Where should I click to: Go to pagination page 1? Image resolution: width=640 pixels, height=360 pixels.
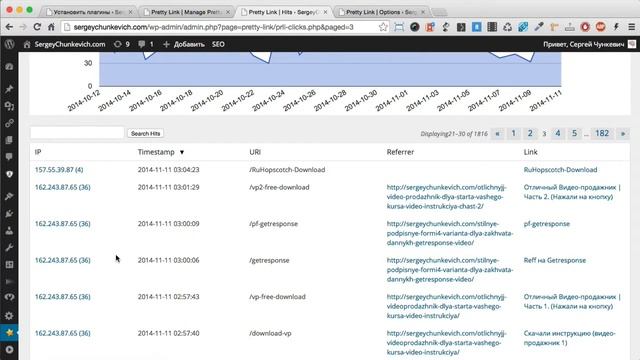click(513, 133)
